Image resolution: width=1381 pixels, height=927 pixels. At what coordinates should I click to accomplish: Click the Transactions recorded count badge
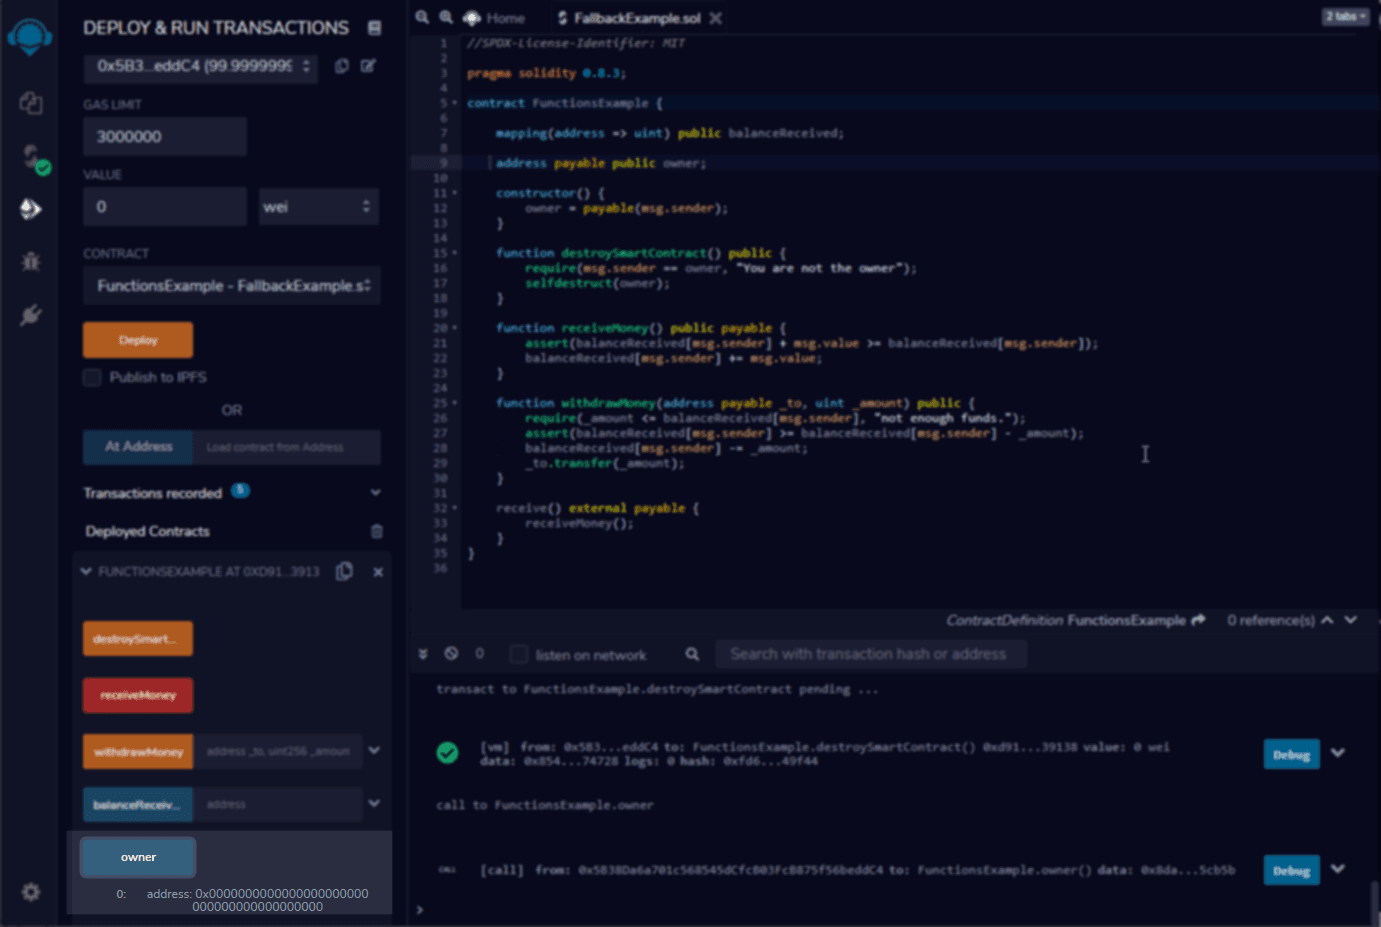(x=240, y=490)
